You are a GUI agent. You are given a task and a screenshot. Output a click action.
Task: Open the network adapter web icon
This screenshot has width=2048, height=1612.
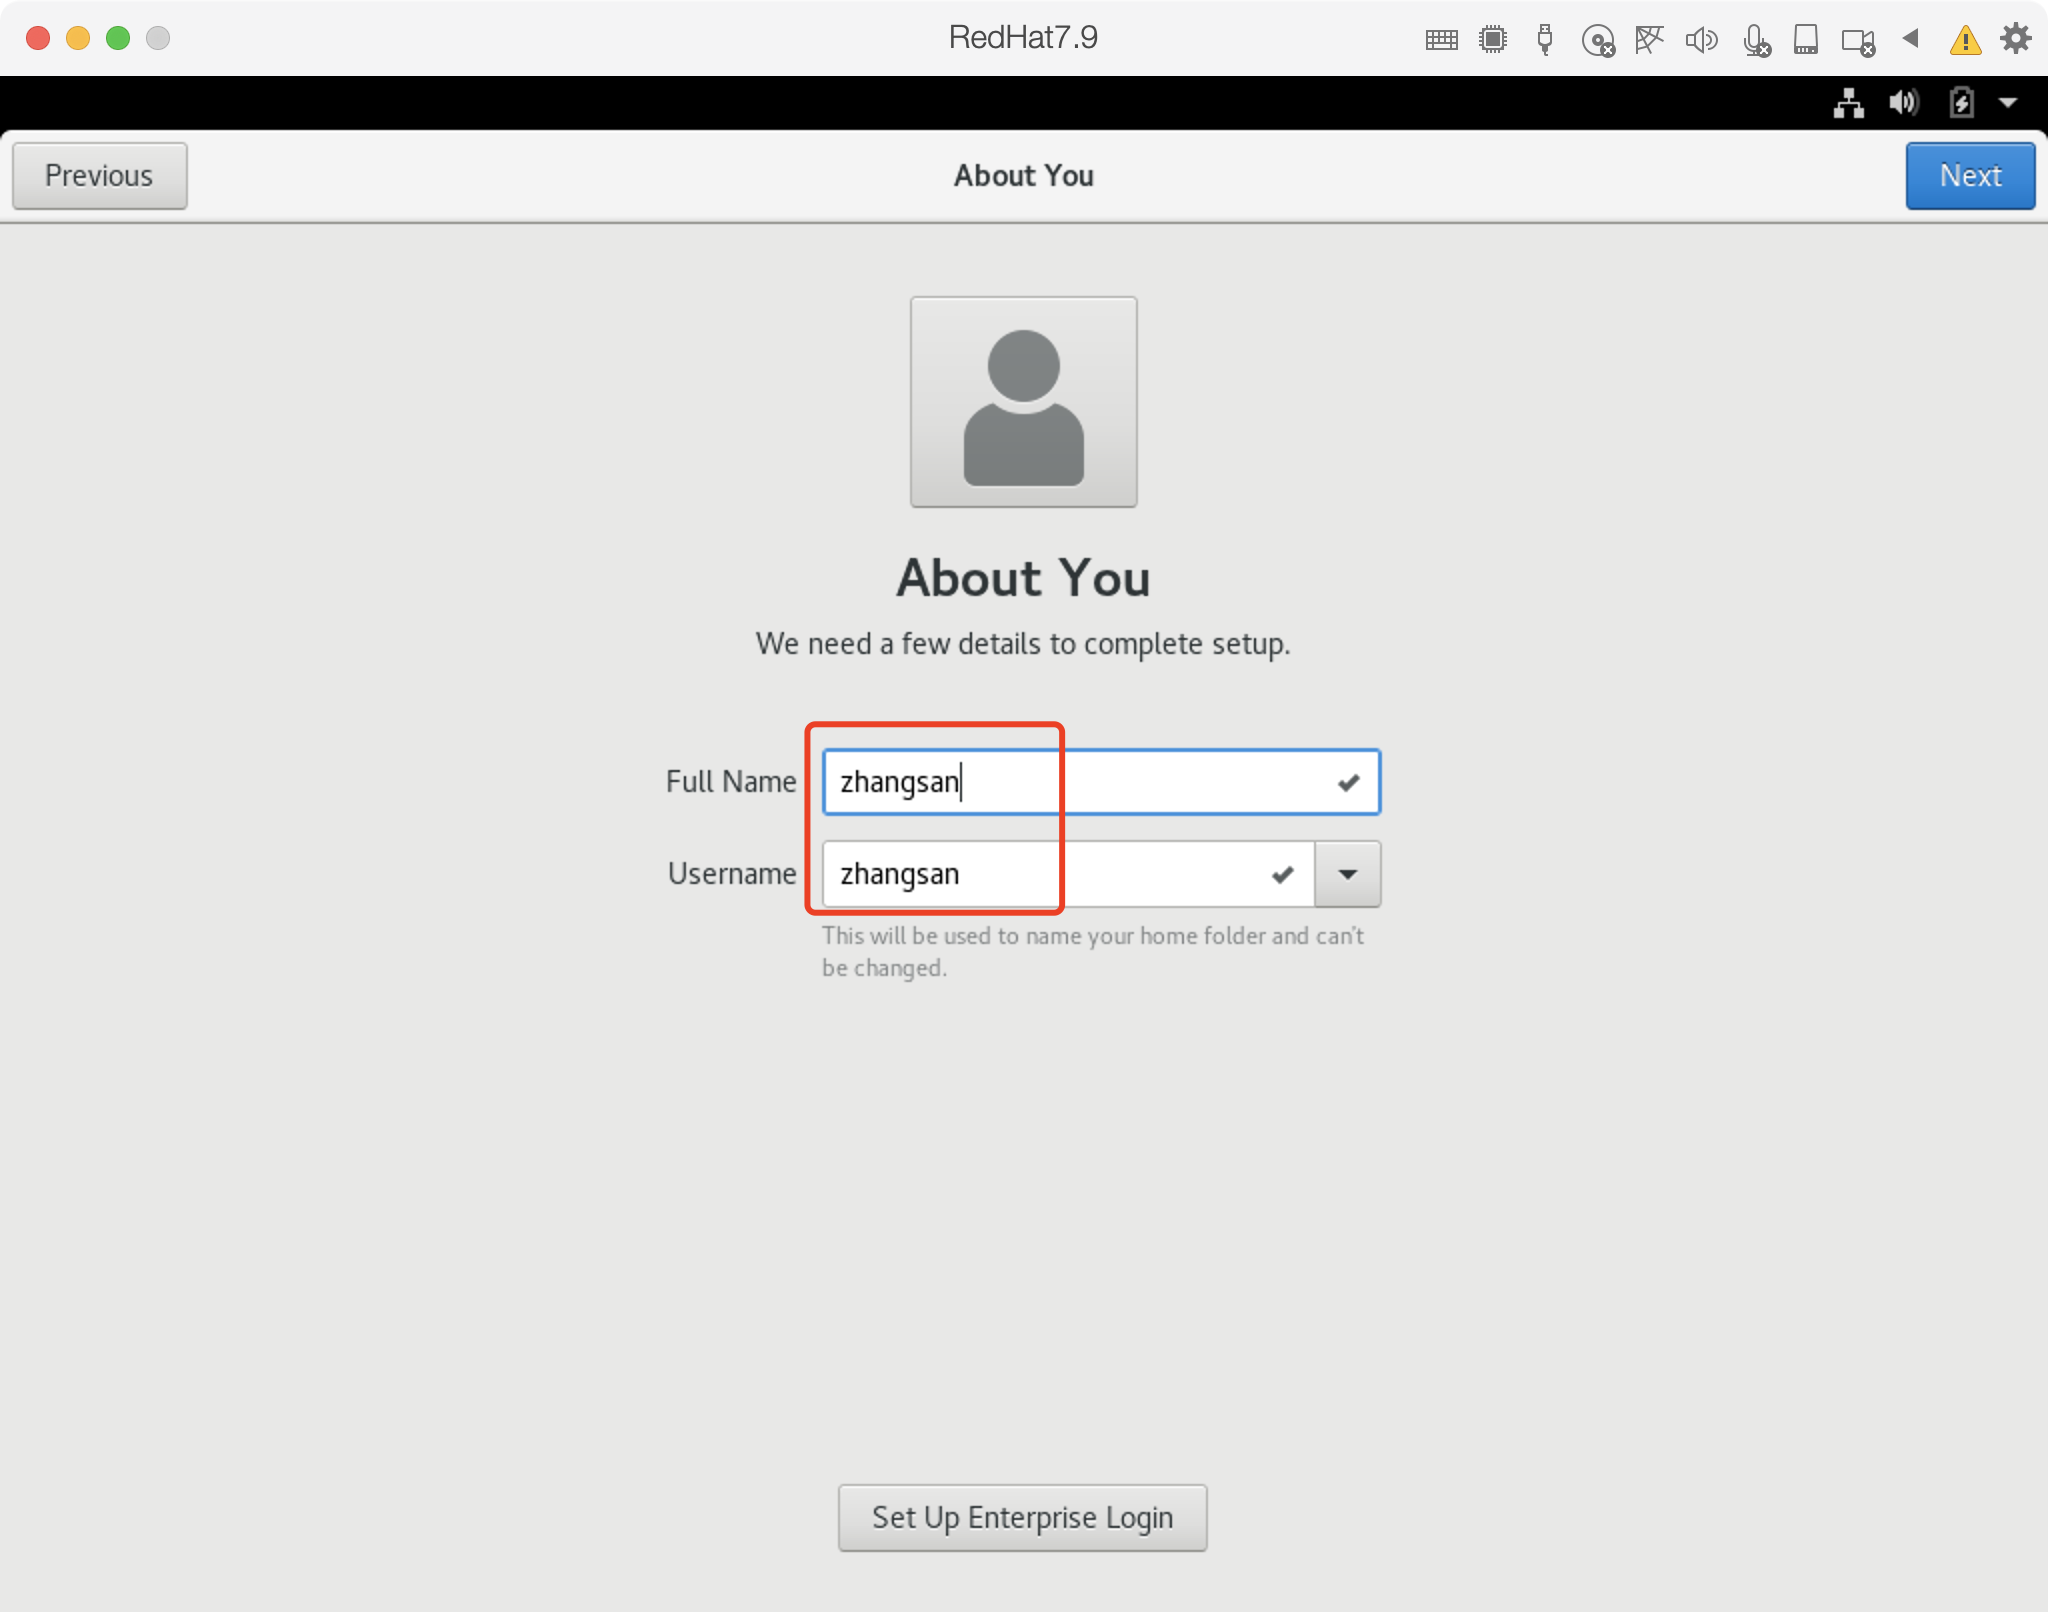1649,40
